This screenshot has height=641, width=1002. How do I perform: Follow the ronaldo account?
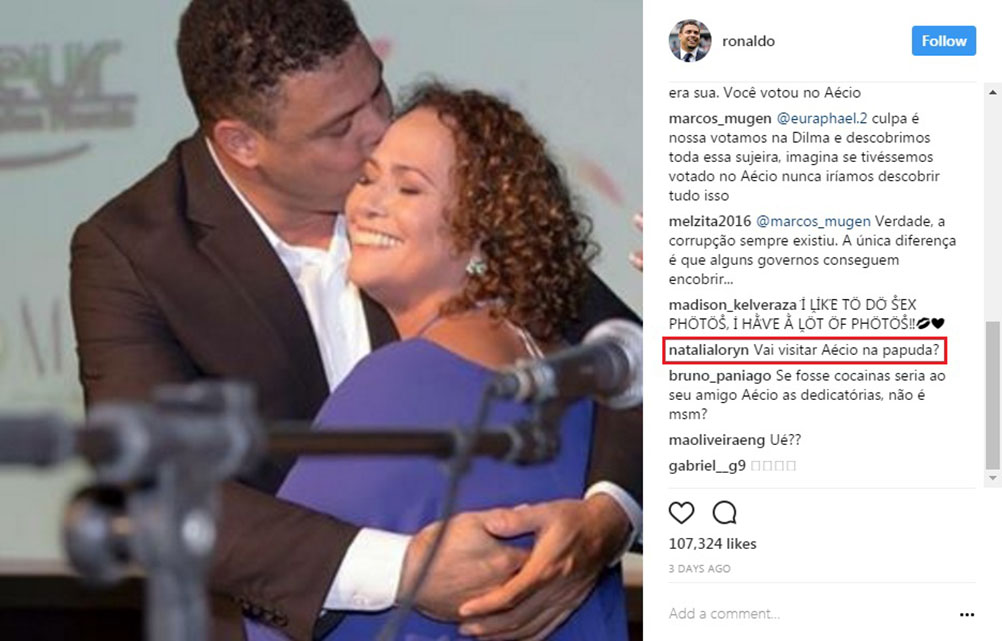pyautogui.click(x=944, y=41)
